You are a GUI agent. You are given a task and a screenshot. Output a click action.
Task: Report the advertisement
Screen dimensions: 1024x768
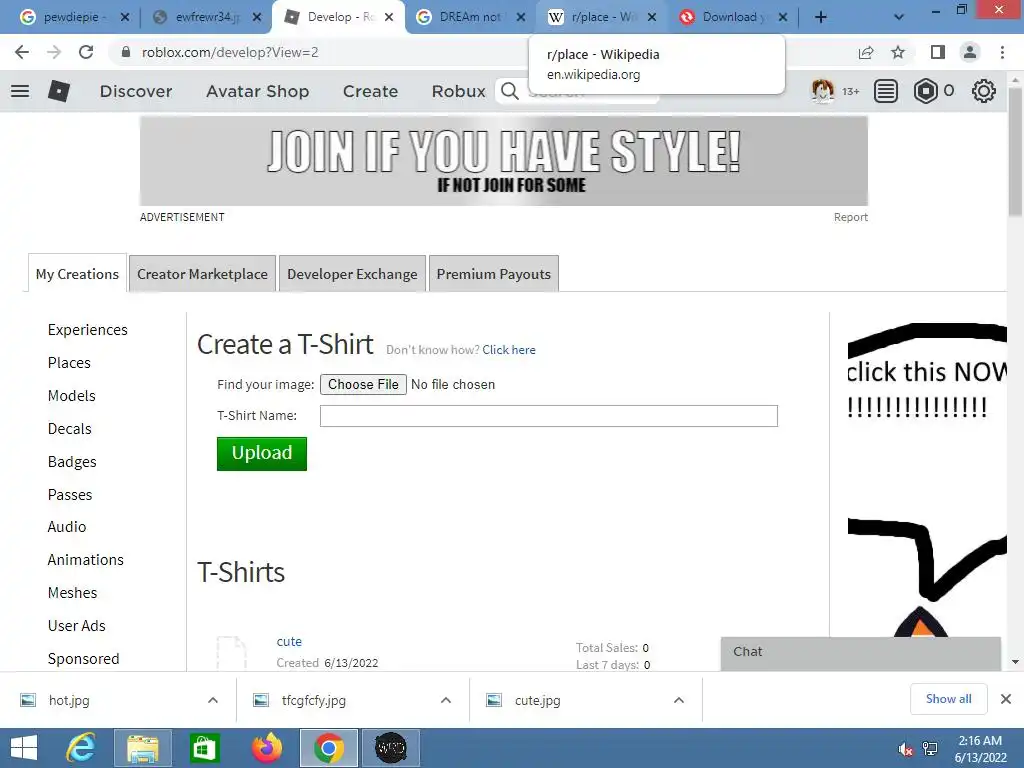[x=850, y=217]
